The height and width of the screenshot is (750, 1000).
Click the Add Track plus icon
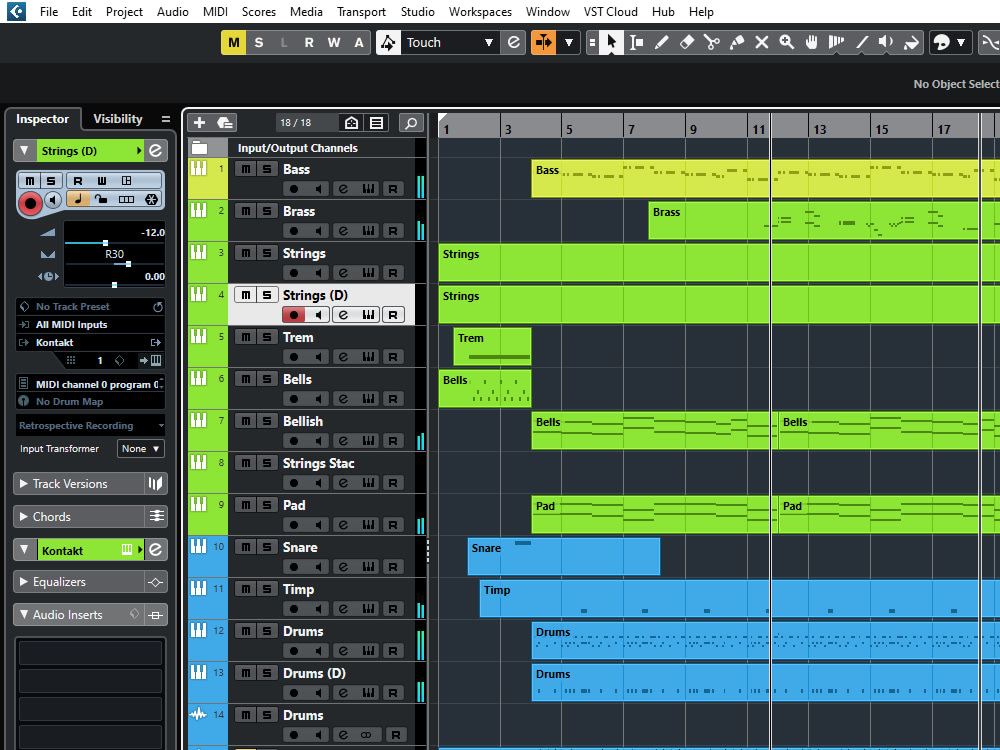point(200,122)
